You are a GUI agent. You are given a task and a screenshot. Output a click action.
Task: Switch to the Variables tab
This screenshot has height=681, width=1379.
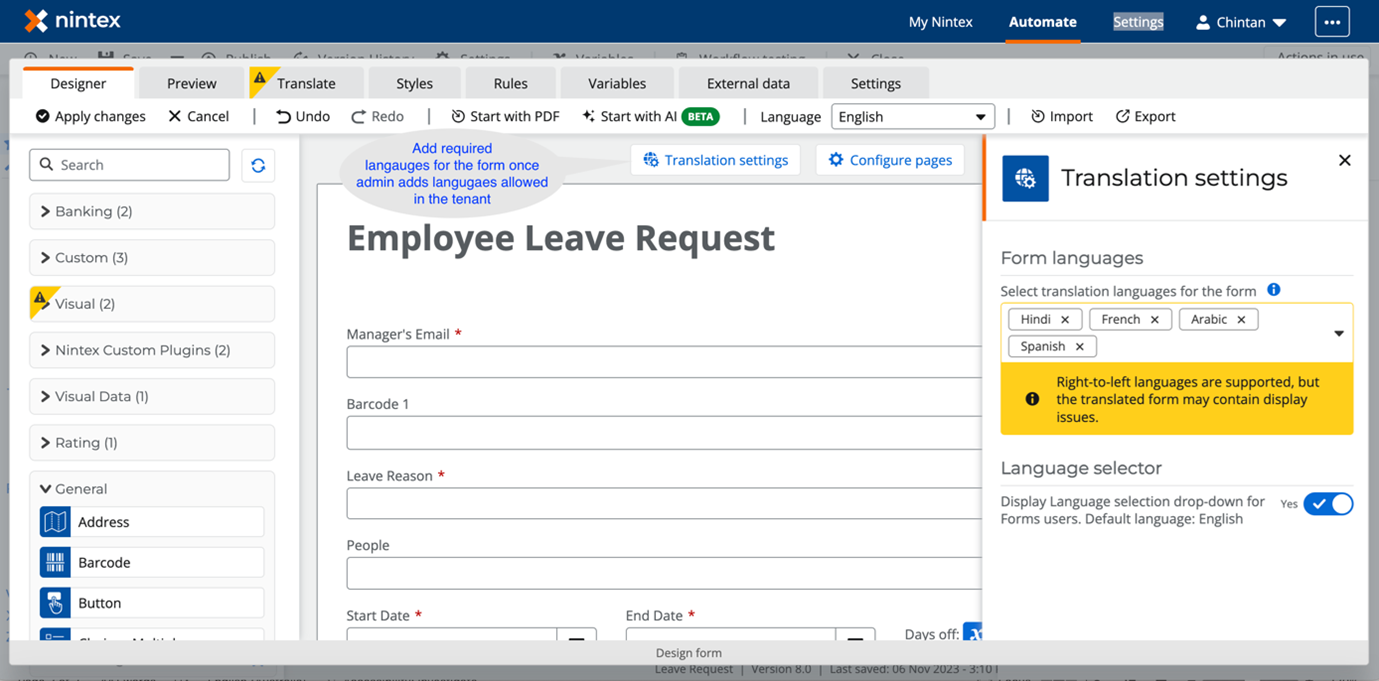tap(617, 83)
